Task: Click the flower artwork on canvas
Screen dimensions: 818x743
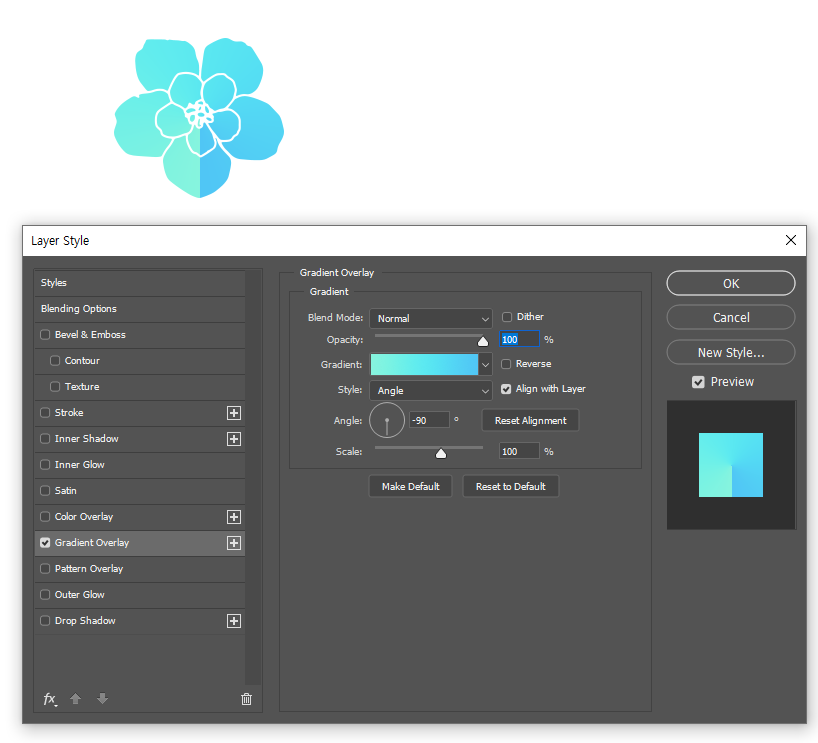Action: pos(199,117)
